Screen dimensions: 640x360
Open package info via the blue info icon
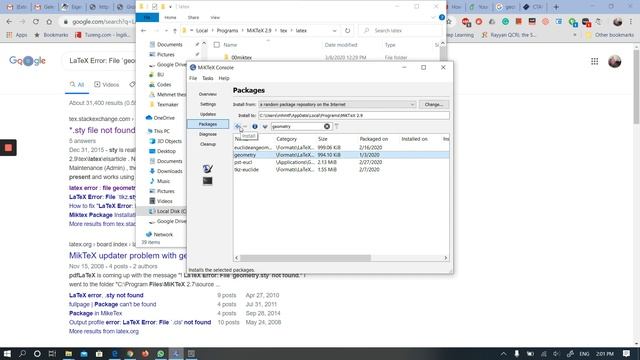pyautogui.click(x=255, y=127)
